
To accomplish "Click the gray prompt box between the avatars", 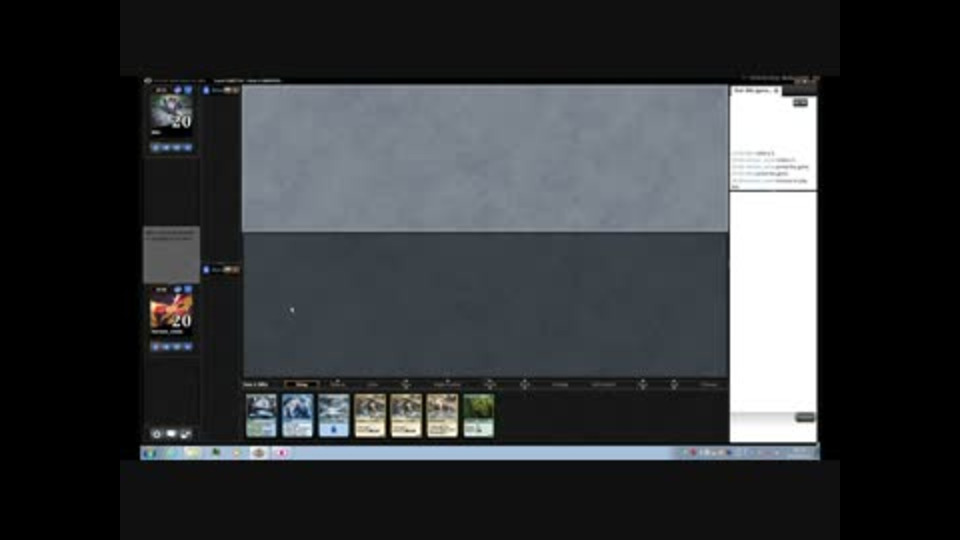I will (x=171, y=255).
